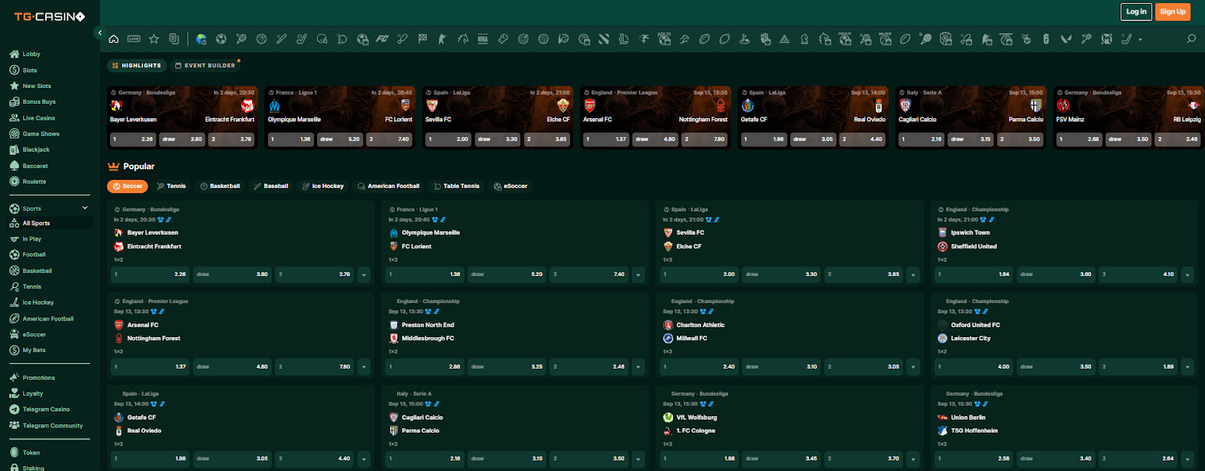Select the eSoccer tab under Popular
Image resolution: width=1205 pixels, height=471 pixels.
pos(511,186)
